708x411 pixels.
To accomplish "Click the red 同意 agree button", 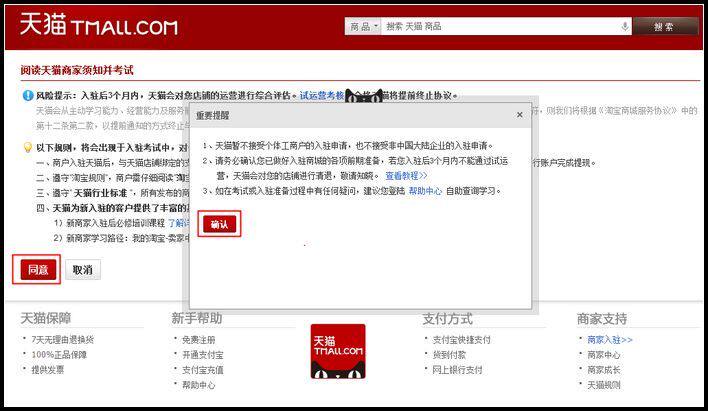I will point(37,270).
